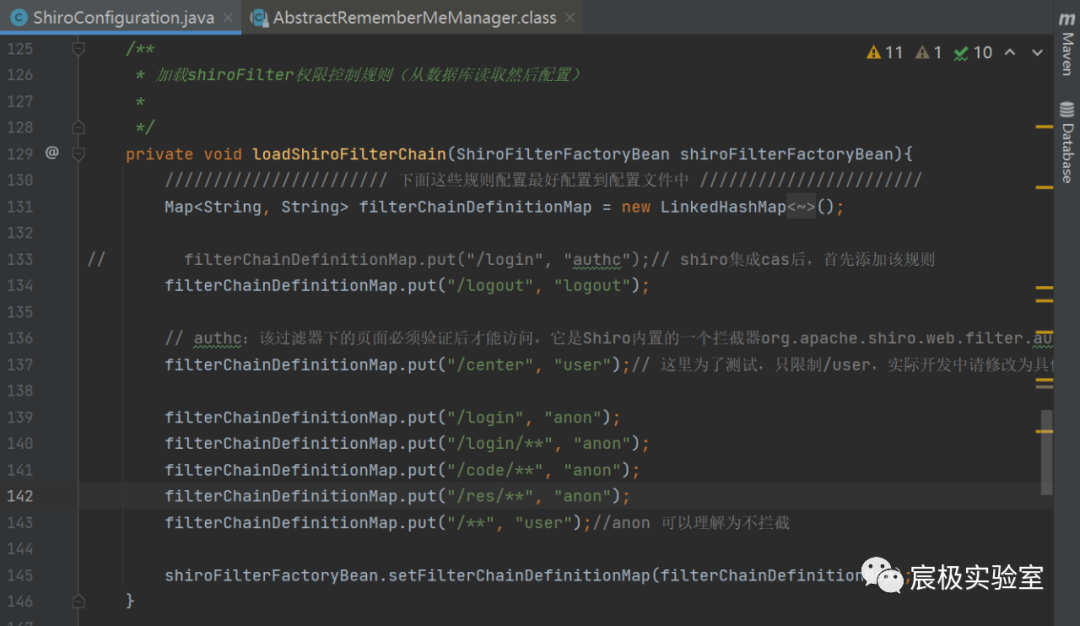Viewport: 1080px width, 626px height.
Task: Click the vertical editor scrollbar thumb
Action: pos(1046,452)
